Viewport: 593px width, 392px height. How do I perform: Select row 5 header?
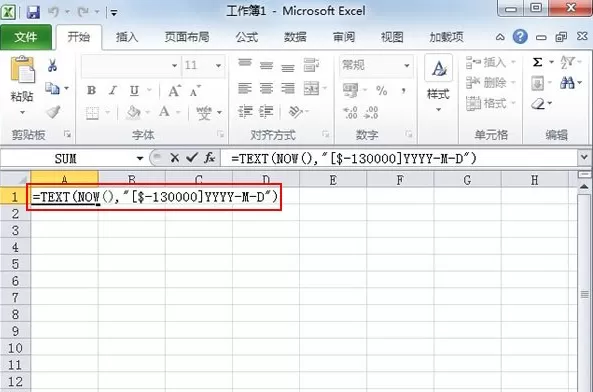[x=15, y=264]
